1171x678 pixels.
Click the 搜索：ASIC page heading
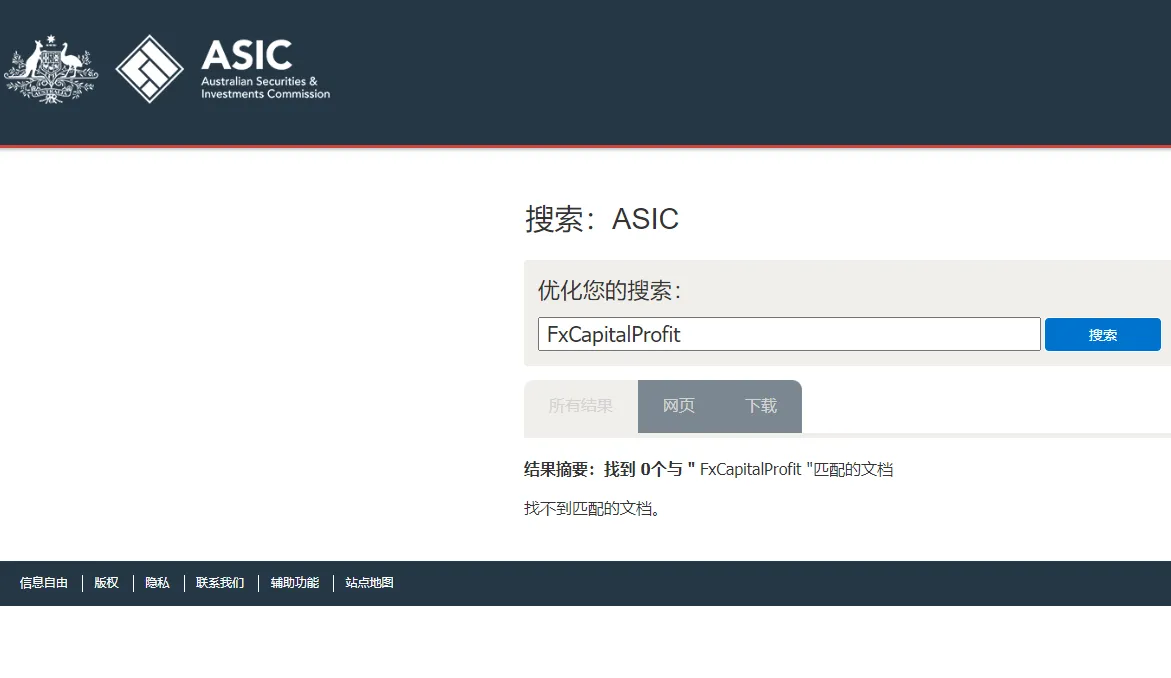[x=602, y=219]
